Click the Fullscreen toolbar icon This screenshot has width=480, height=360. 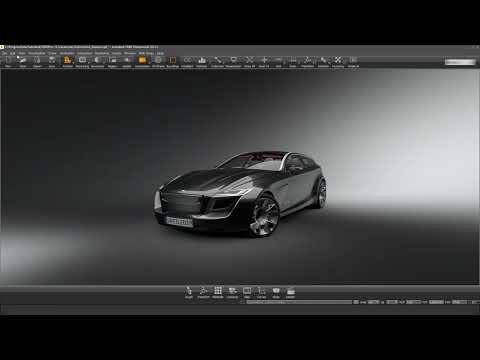pyautogui.click(x=217, y=62)
